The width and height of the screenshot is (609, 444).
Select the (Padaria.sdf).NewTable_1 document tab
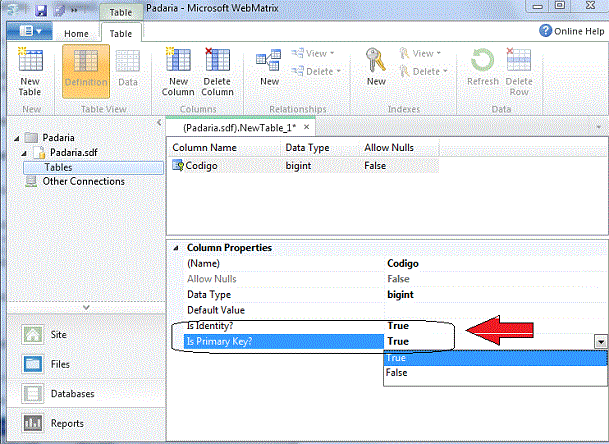click(239, 127)
